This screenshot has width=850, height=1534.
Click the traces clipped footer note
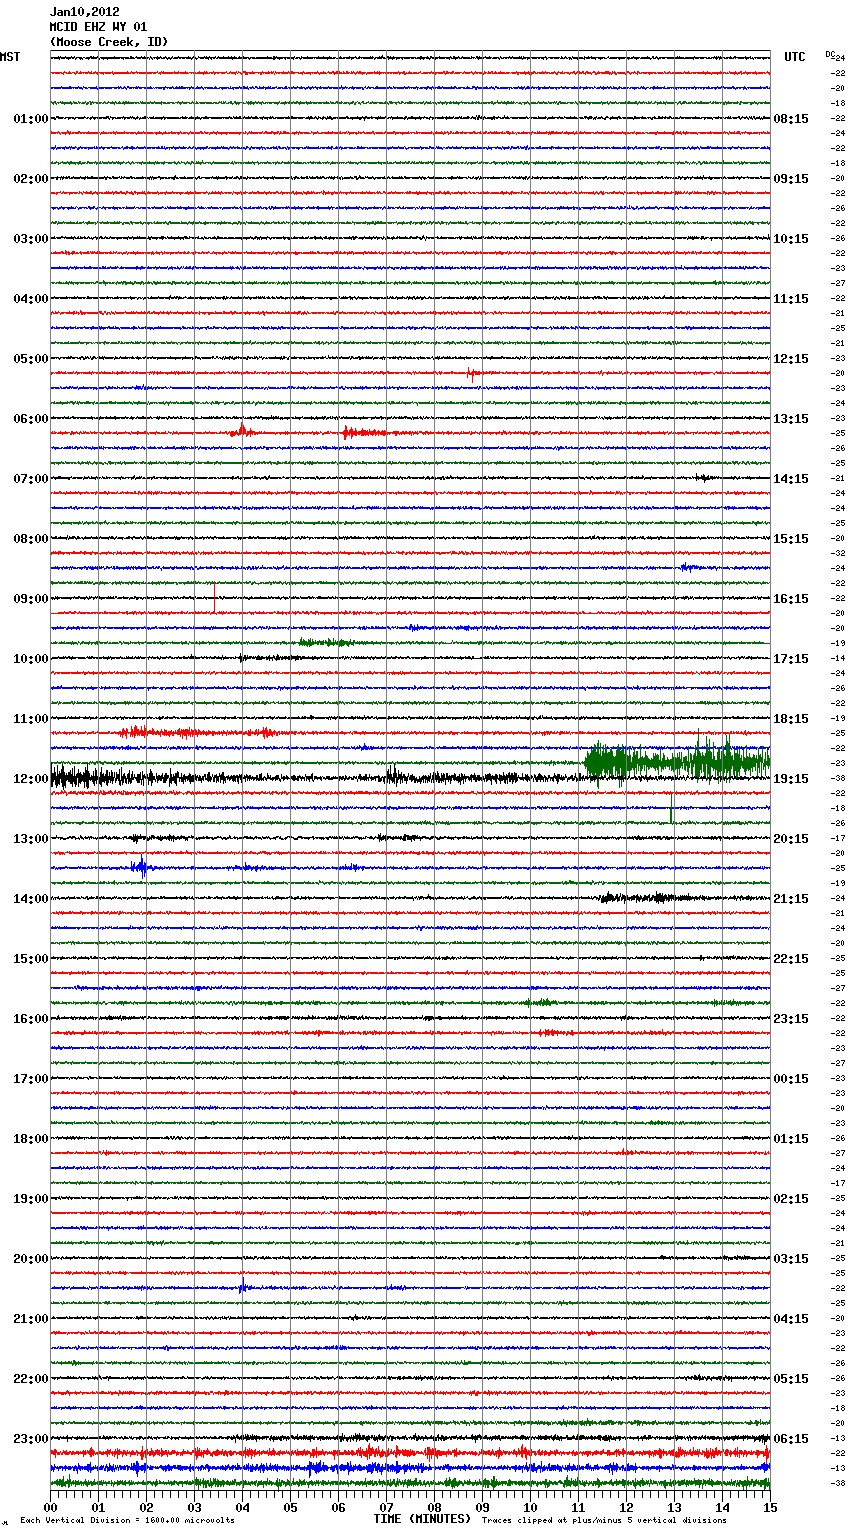(604, 1520)
